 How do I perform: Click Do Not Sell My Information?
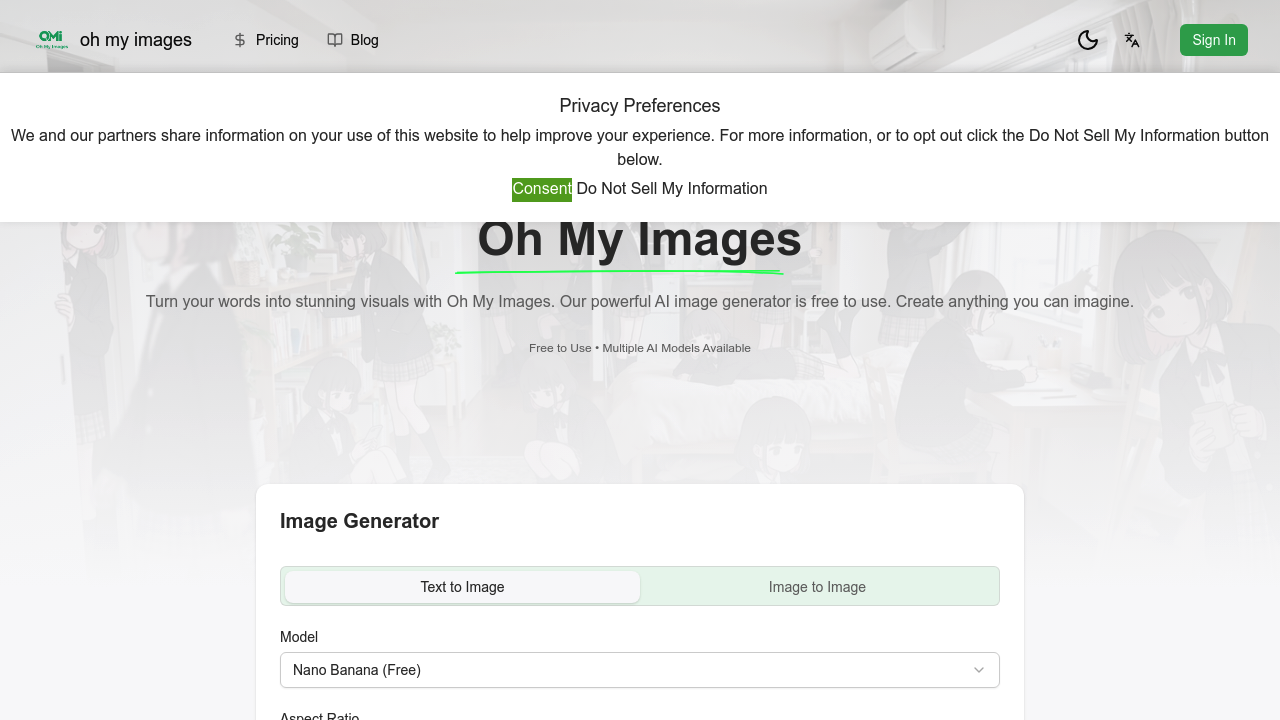(x=672, y=189)
